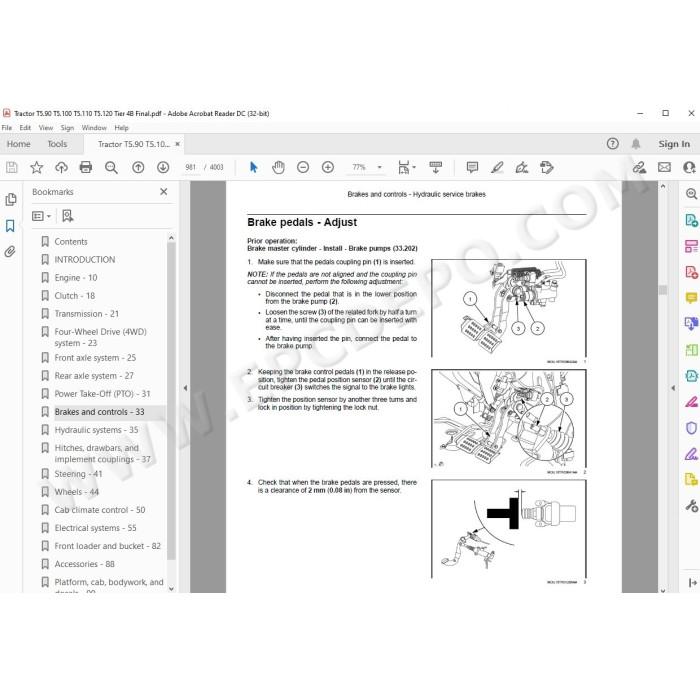Image resolution: width=700 pixels, height=700 pixels.
Task: Click the document vertical scrollbar thumb
Action: [663, 290]
